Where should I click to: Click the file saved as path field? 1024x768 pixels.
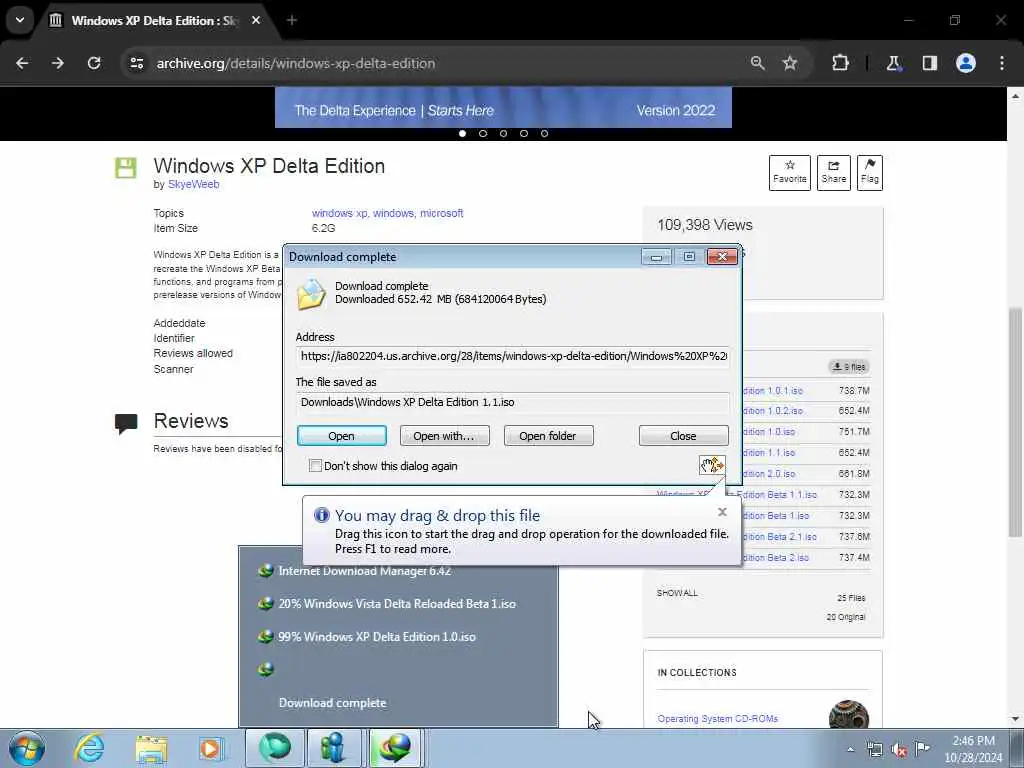(x=513, y=402)
